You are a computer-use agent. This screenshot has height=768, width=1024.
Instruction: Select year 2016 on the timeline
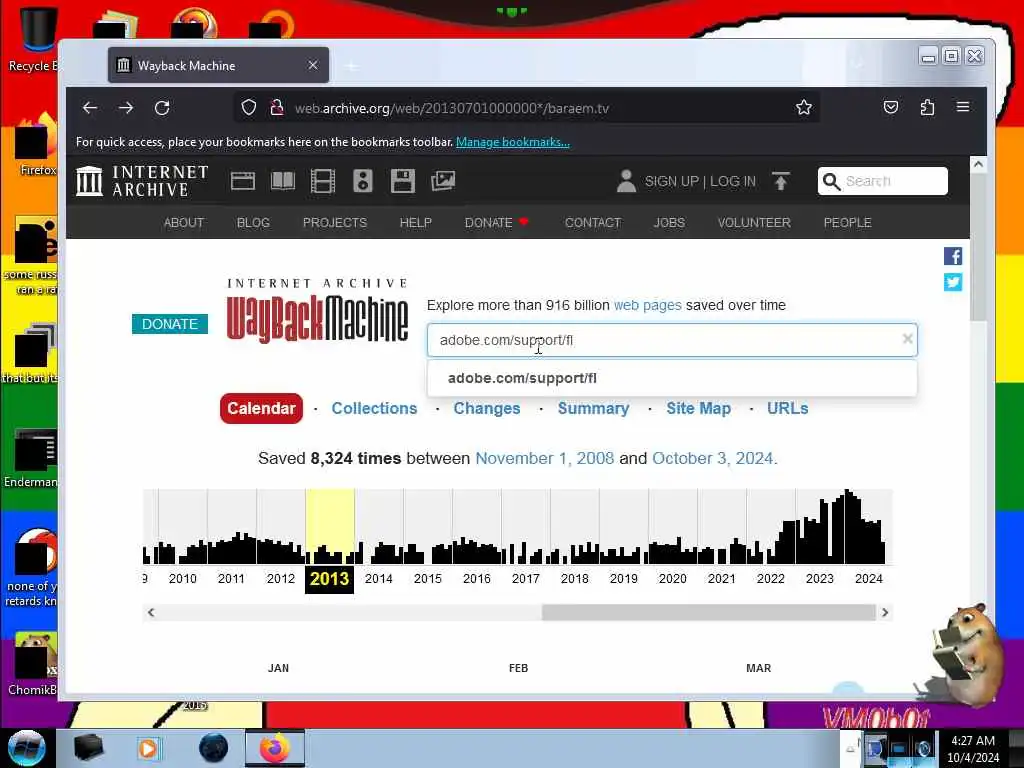pyautogui.click(x=477, y=579)
